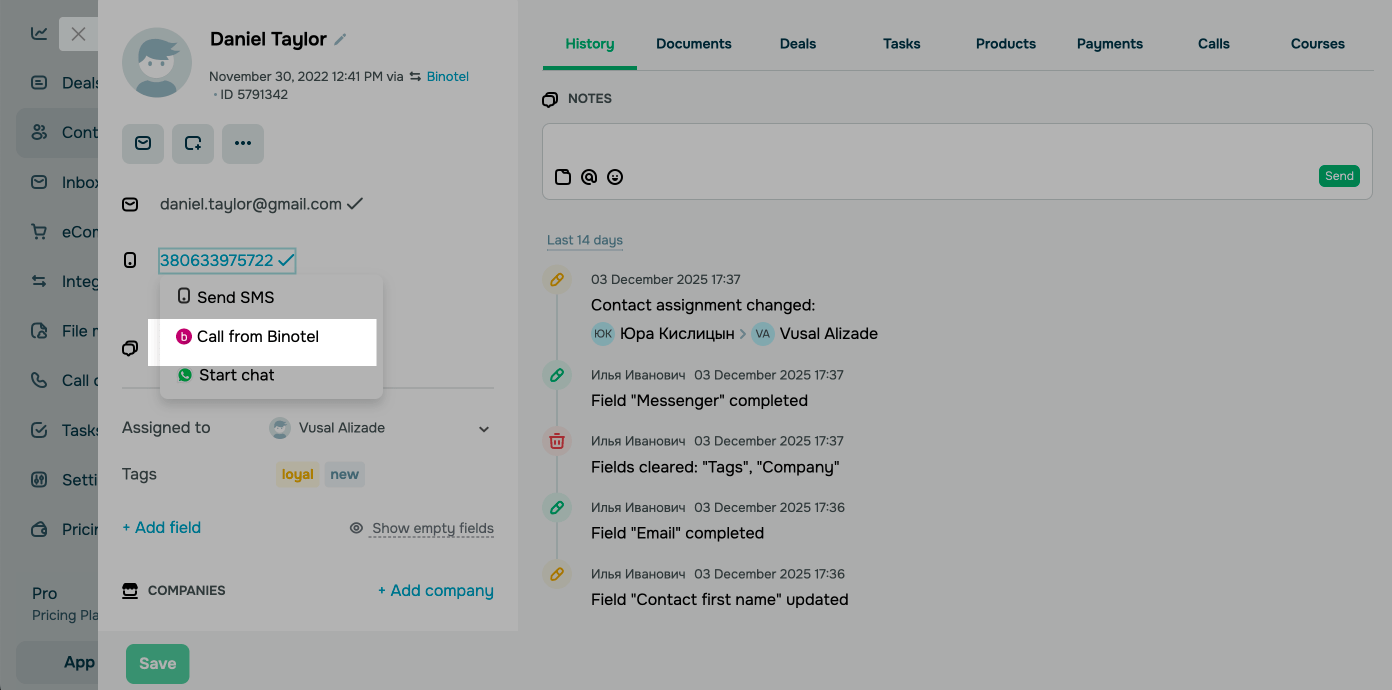Image resolution: width=1392 pixels, height=690 pixels.
Task: Click the emoji icon in notes
Action: (x=615, y=177)
